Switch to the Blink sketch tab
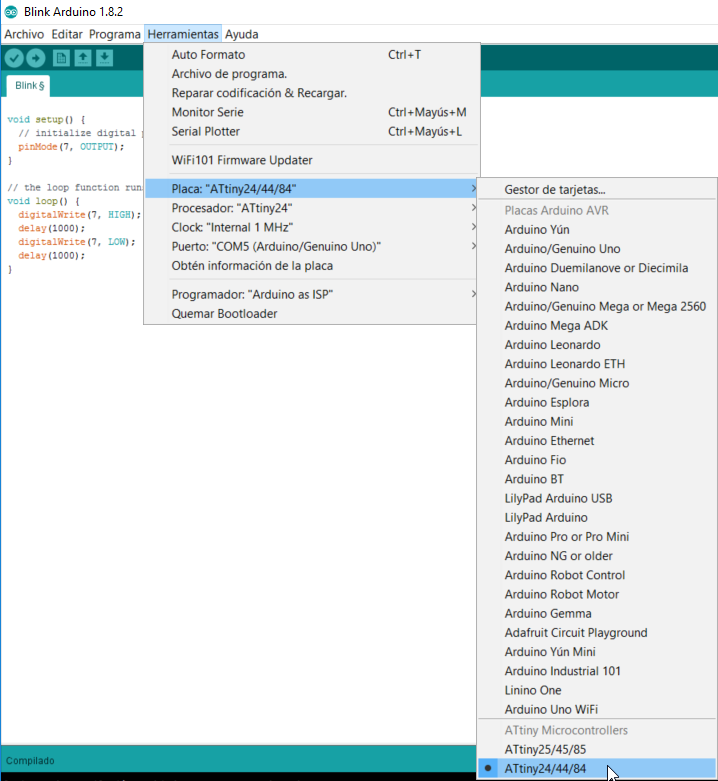718x781 pixels. pos(29,86)
